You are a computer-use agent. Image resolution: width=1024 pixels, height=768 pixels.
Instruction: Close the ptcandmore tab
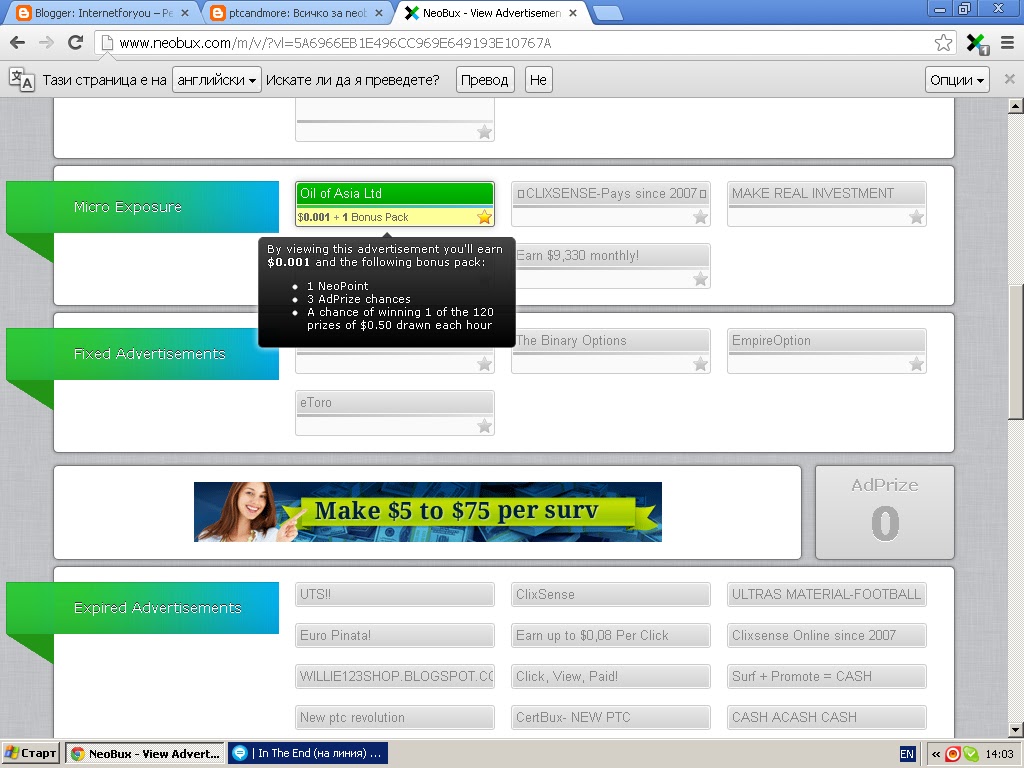(379, 12)
